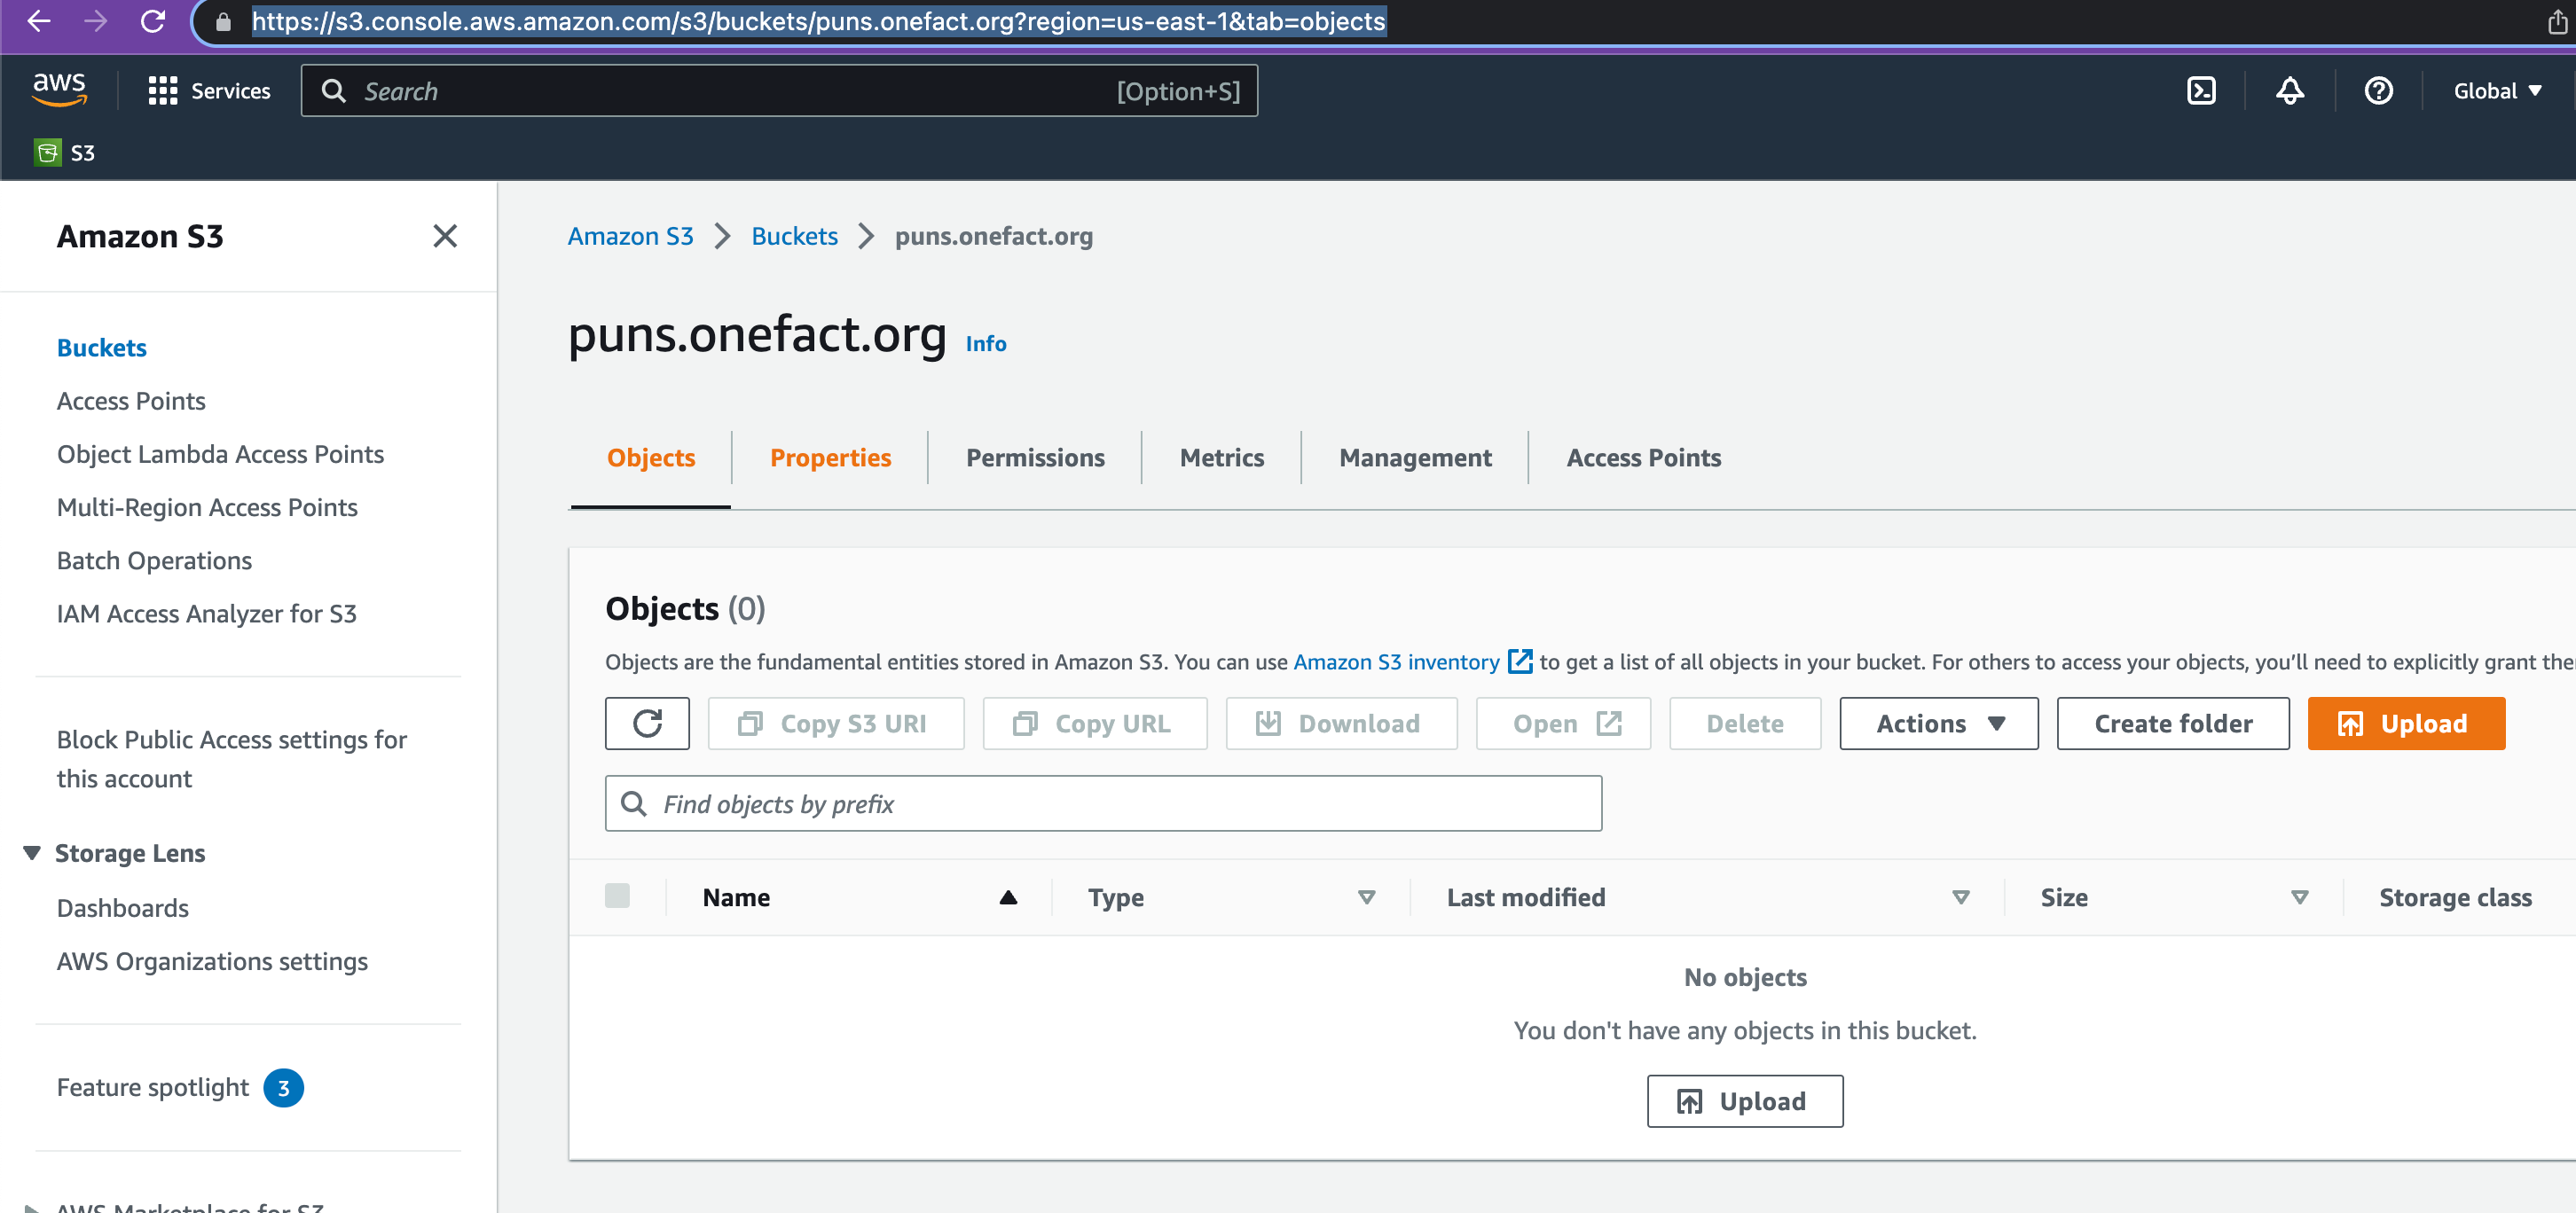Open AWS CloudShell terminal icon

(2201, 91)
